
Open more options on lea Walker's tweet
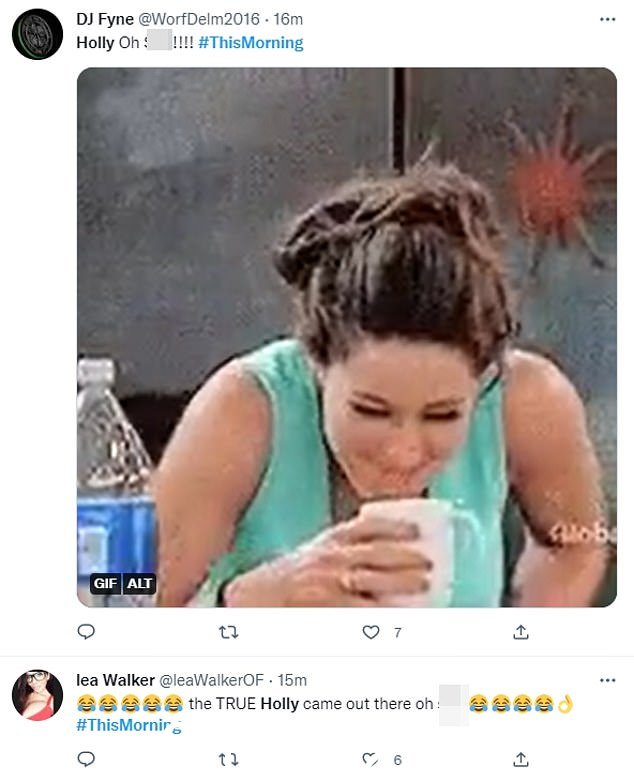(x=608, y=680)
